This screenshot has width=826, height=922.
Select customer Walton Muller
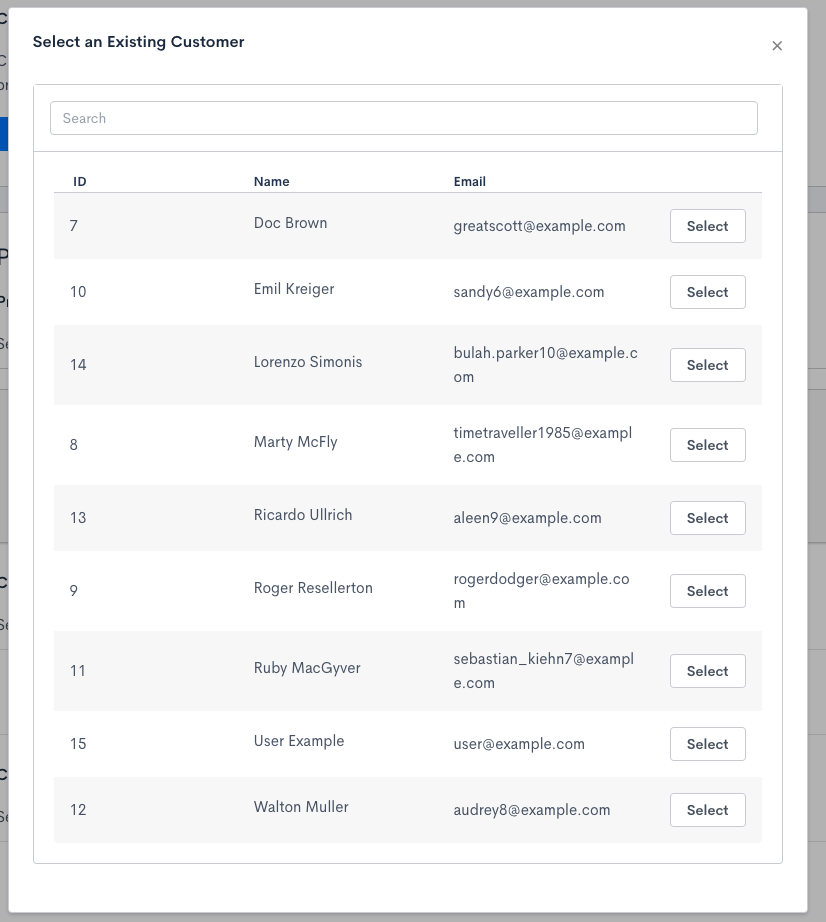(707, 810)
